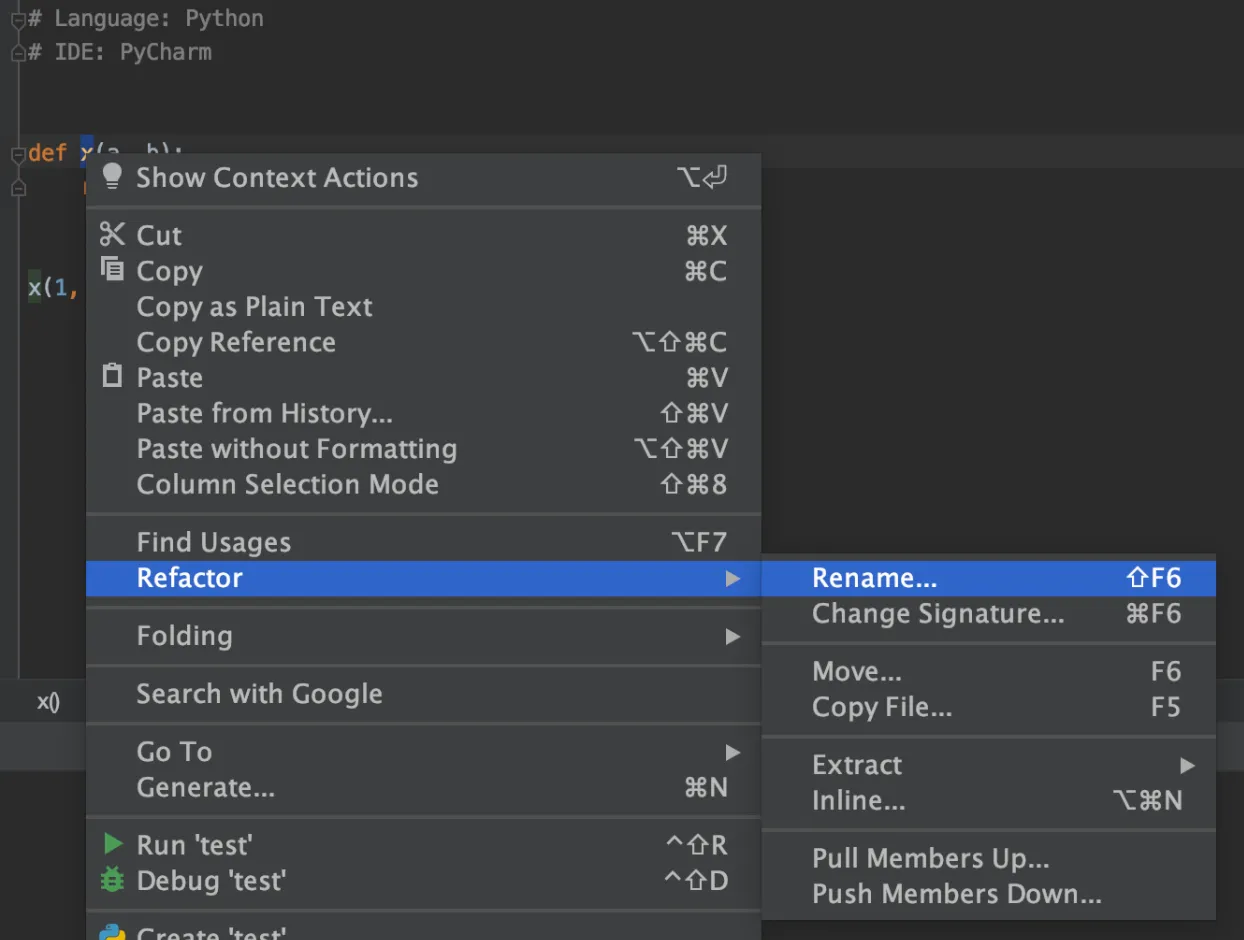Image resolution: width=1244 pixels, height=940 pixels.
Task: Choose Search with Google
Action: 424,694
